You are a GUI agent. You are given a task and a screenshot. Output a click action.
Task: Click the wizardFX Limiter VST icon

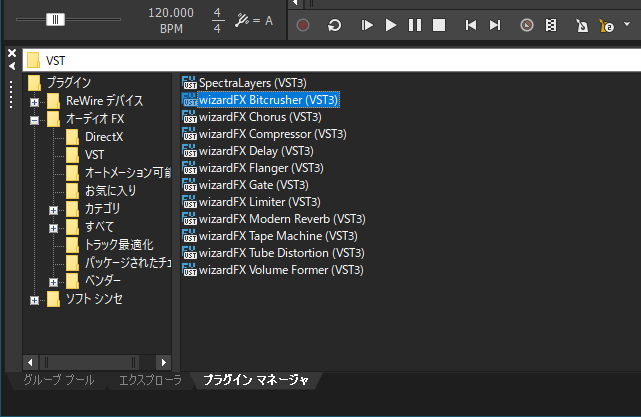[190, 202]
